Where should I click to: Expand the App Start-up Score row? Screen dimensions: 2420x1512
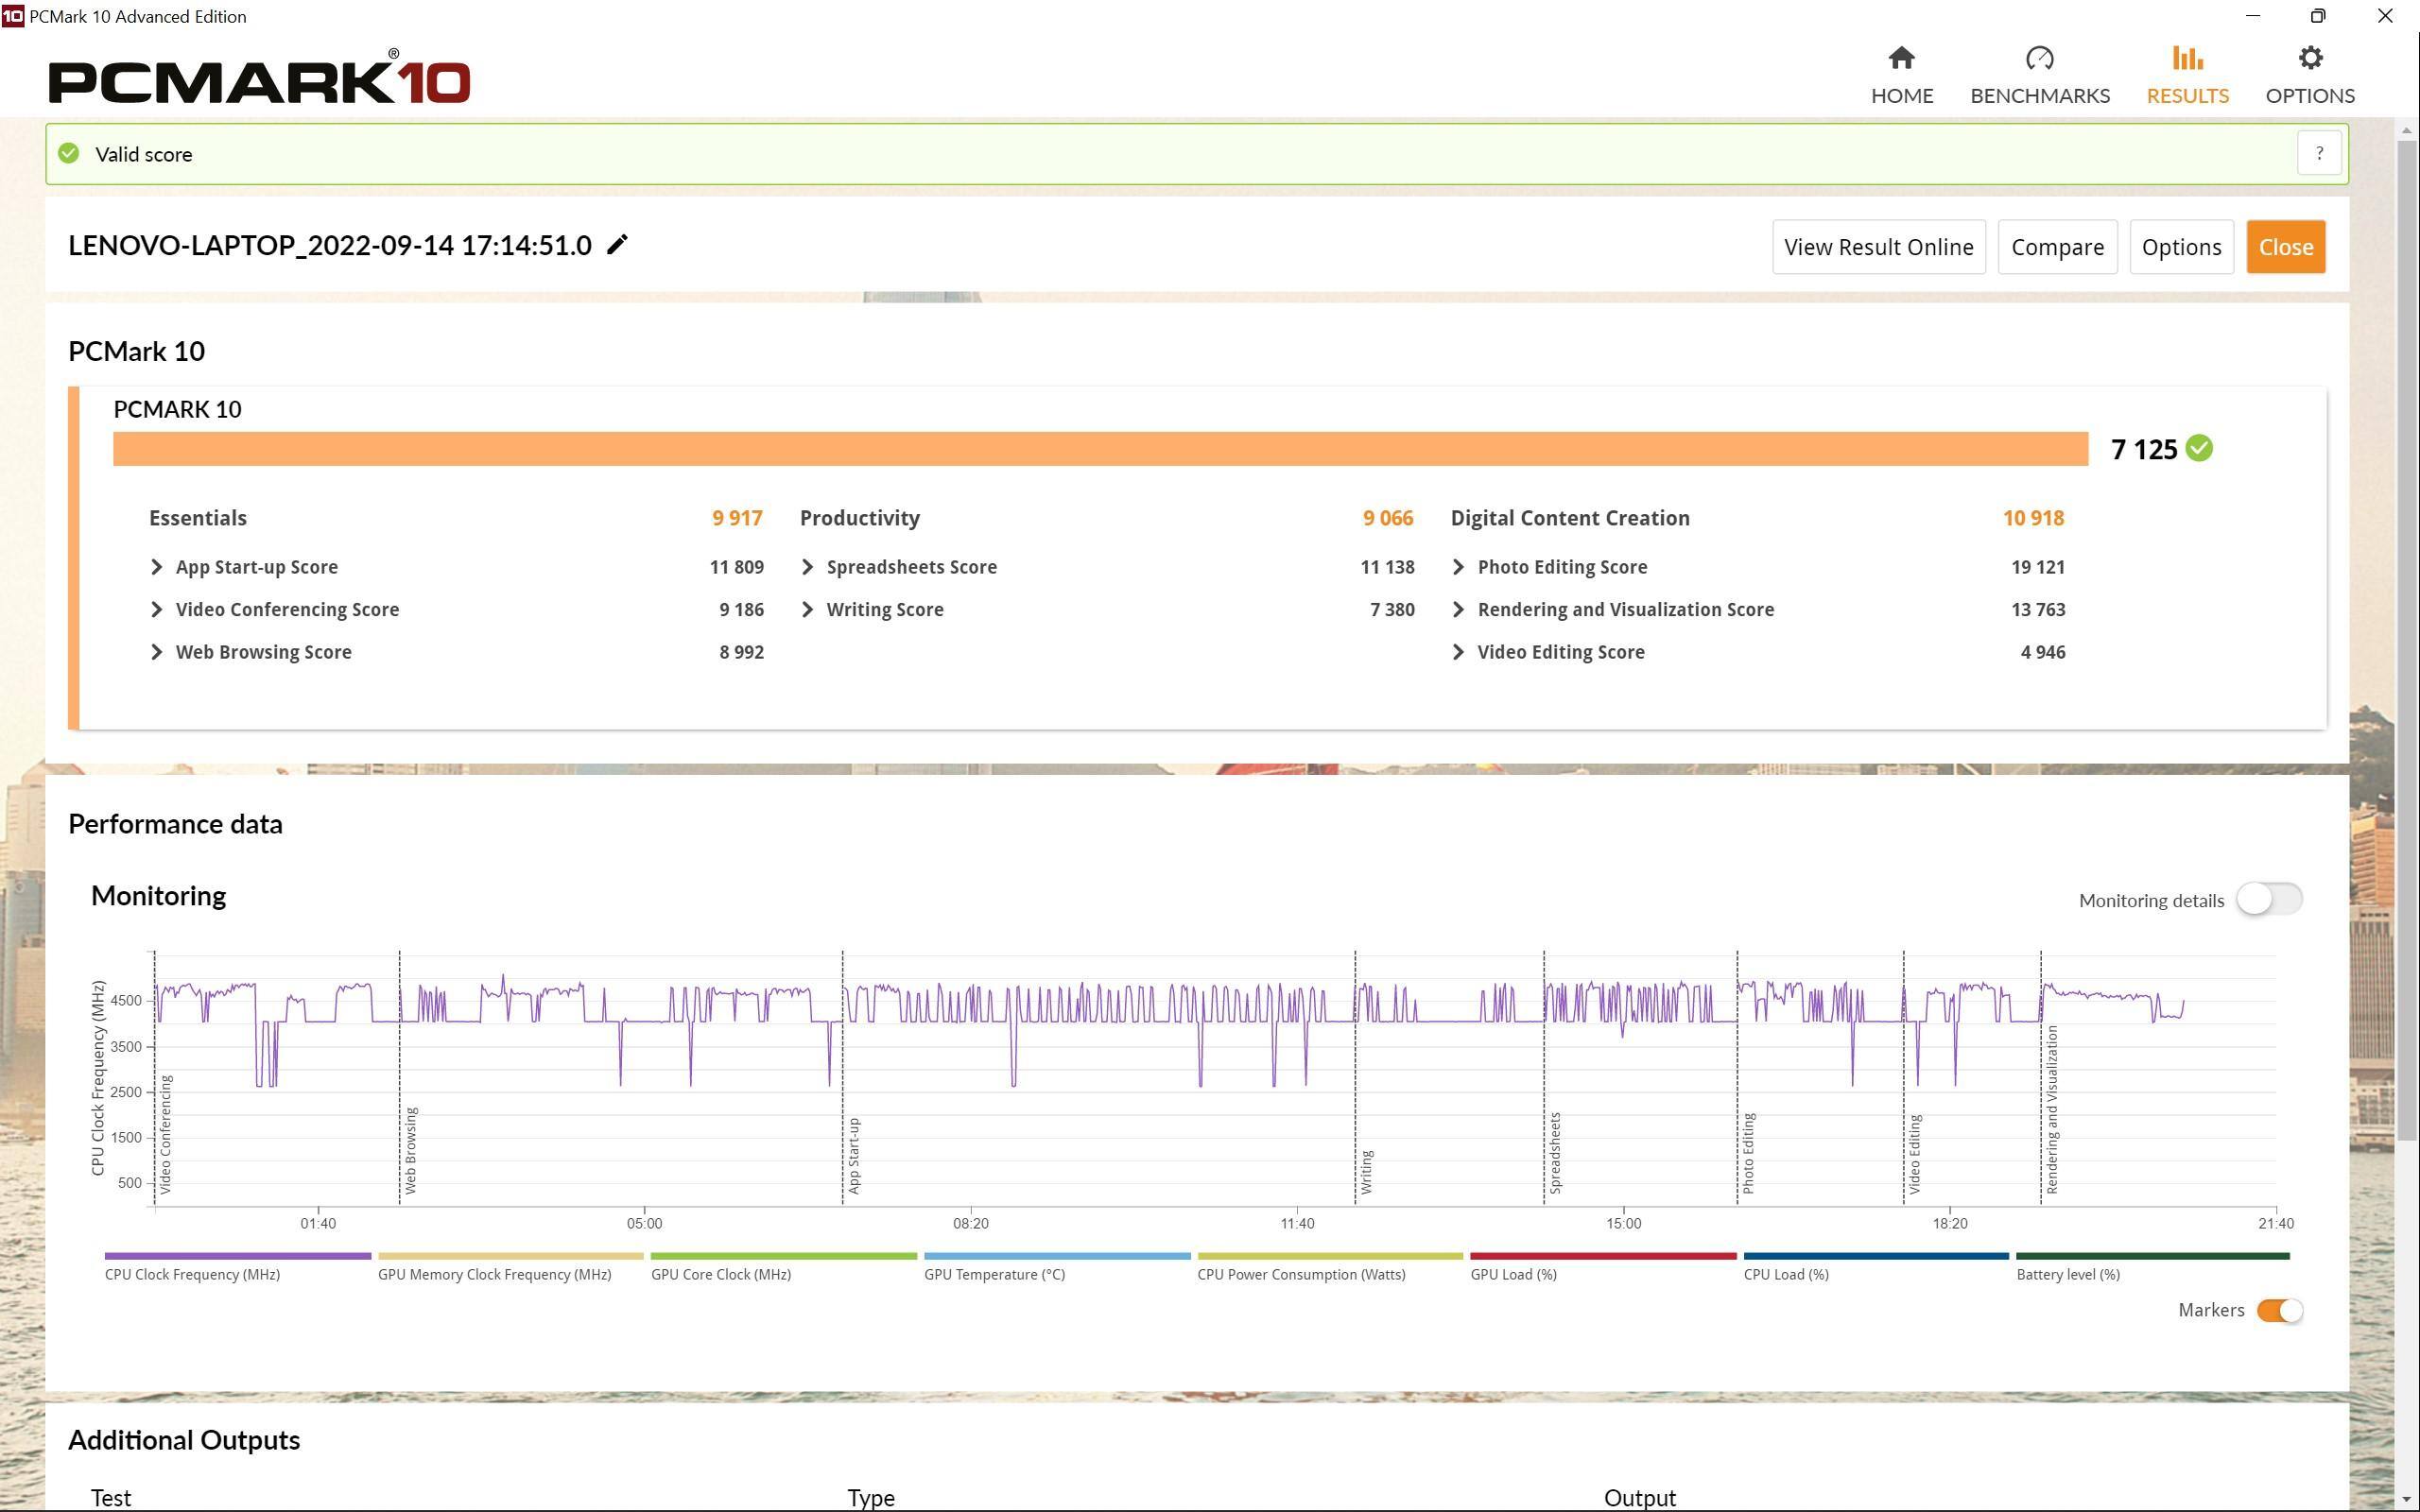(x=157, y=567)
